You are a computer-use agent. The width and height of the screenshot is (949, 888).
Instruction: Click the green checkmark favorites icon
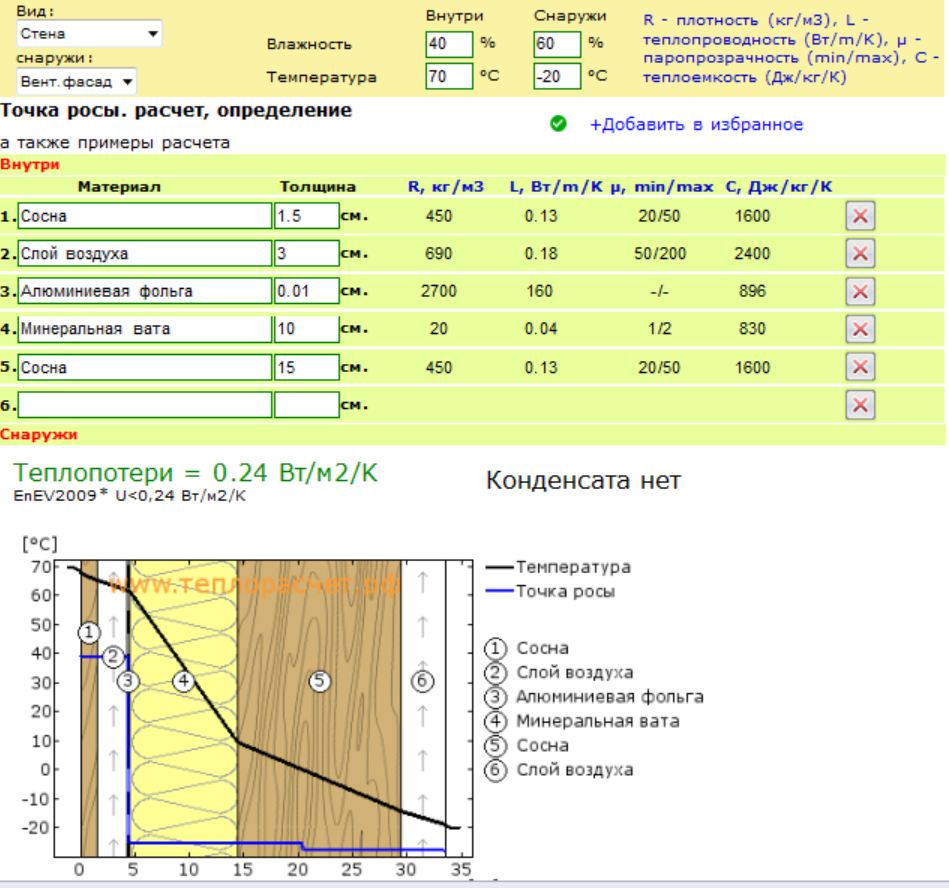pyautogui.click(x=561, y=125)
